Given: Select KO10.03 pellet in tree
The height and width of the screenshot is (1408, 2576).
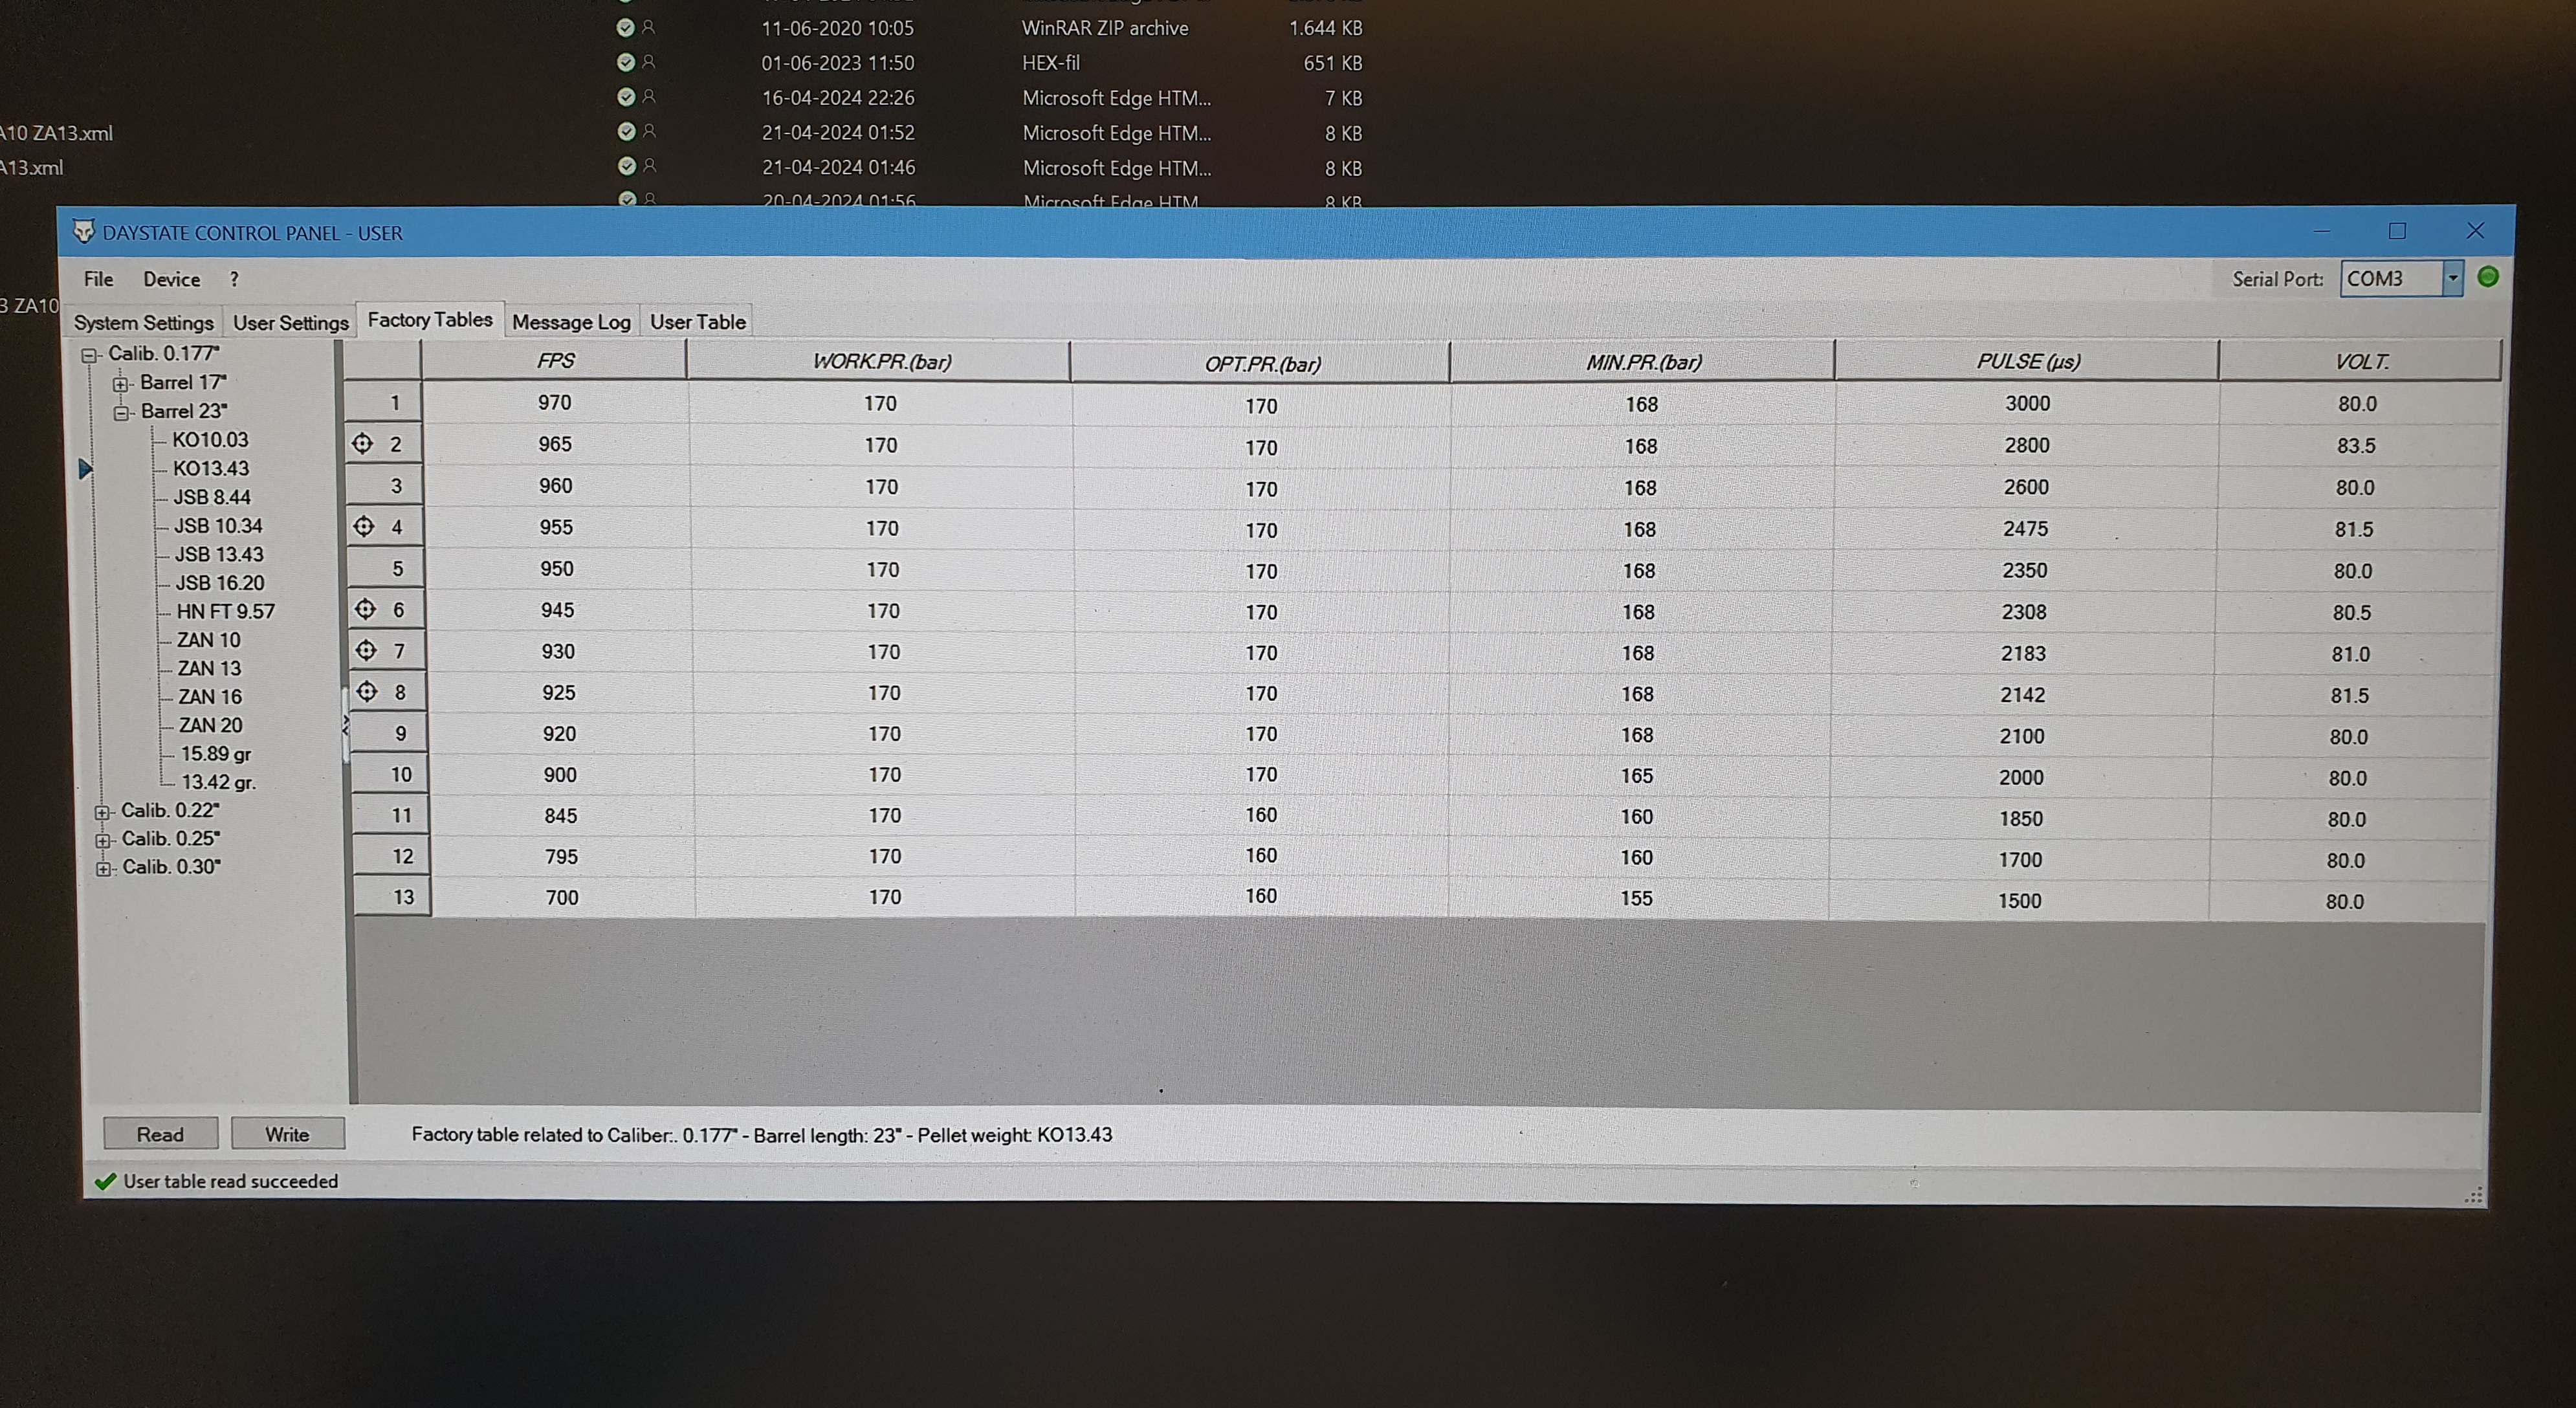Looking at the screenshot, I should [210, 440].
